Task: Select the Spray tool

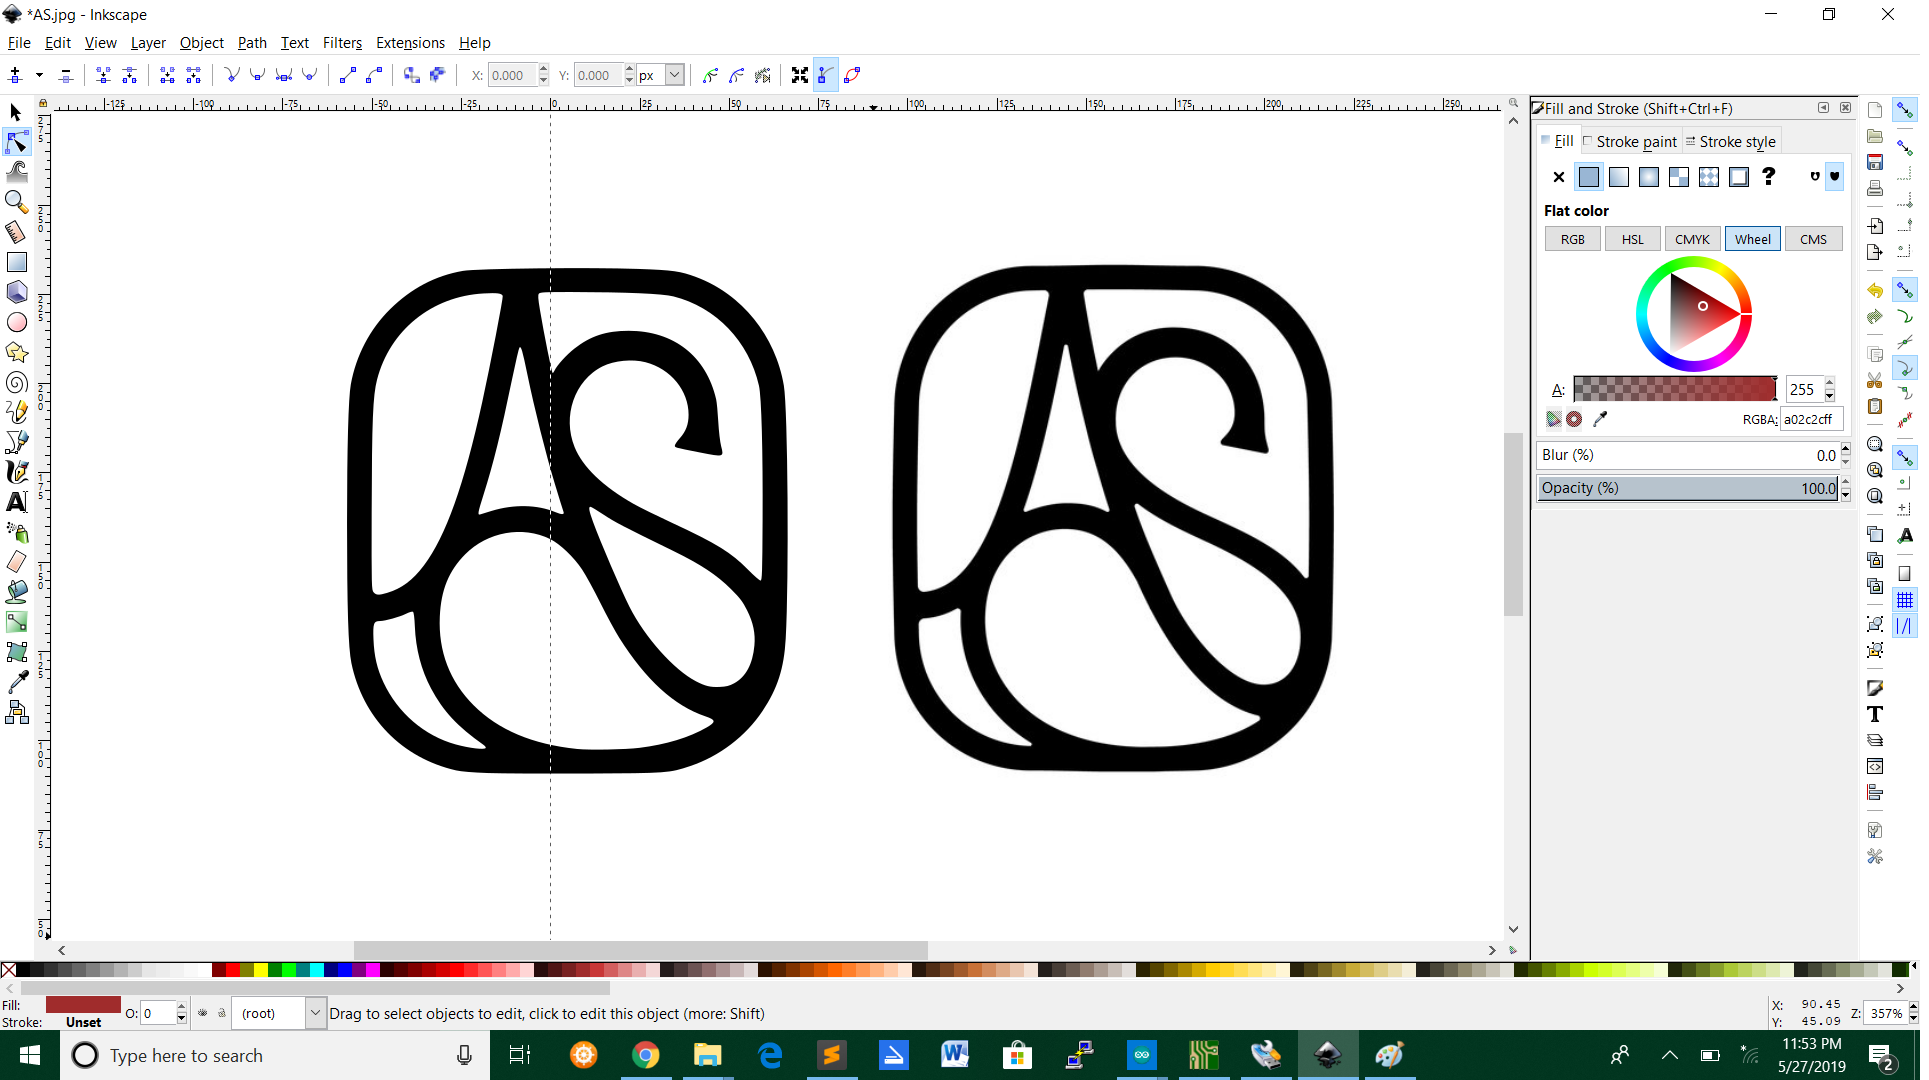Action: pyautogui.click(x=16, y=532)
